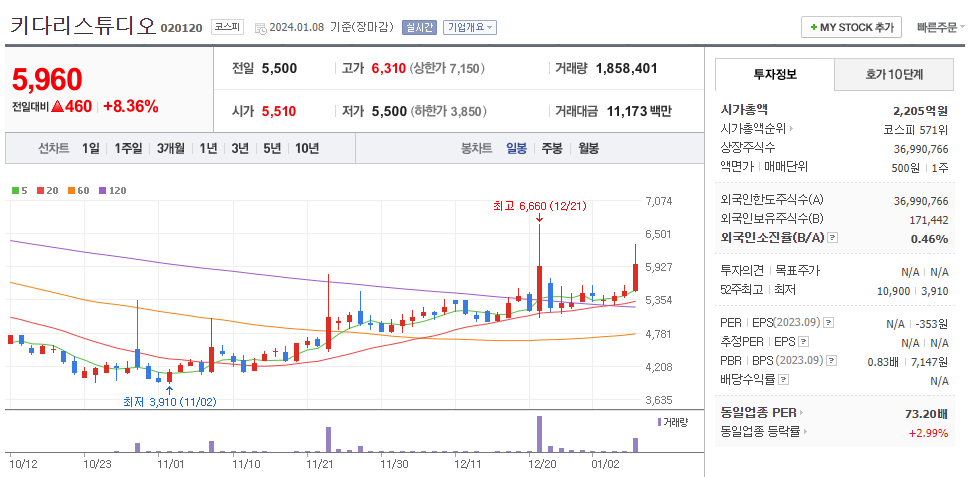Click the arrow next to 동일업종 등락률

(x=805, y=431)
